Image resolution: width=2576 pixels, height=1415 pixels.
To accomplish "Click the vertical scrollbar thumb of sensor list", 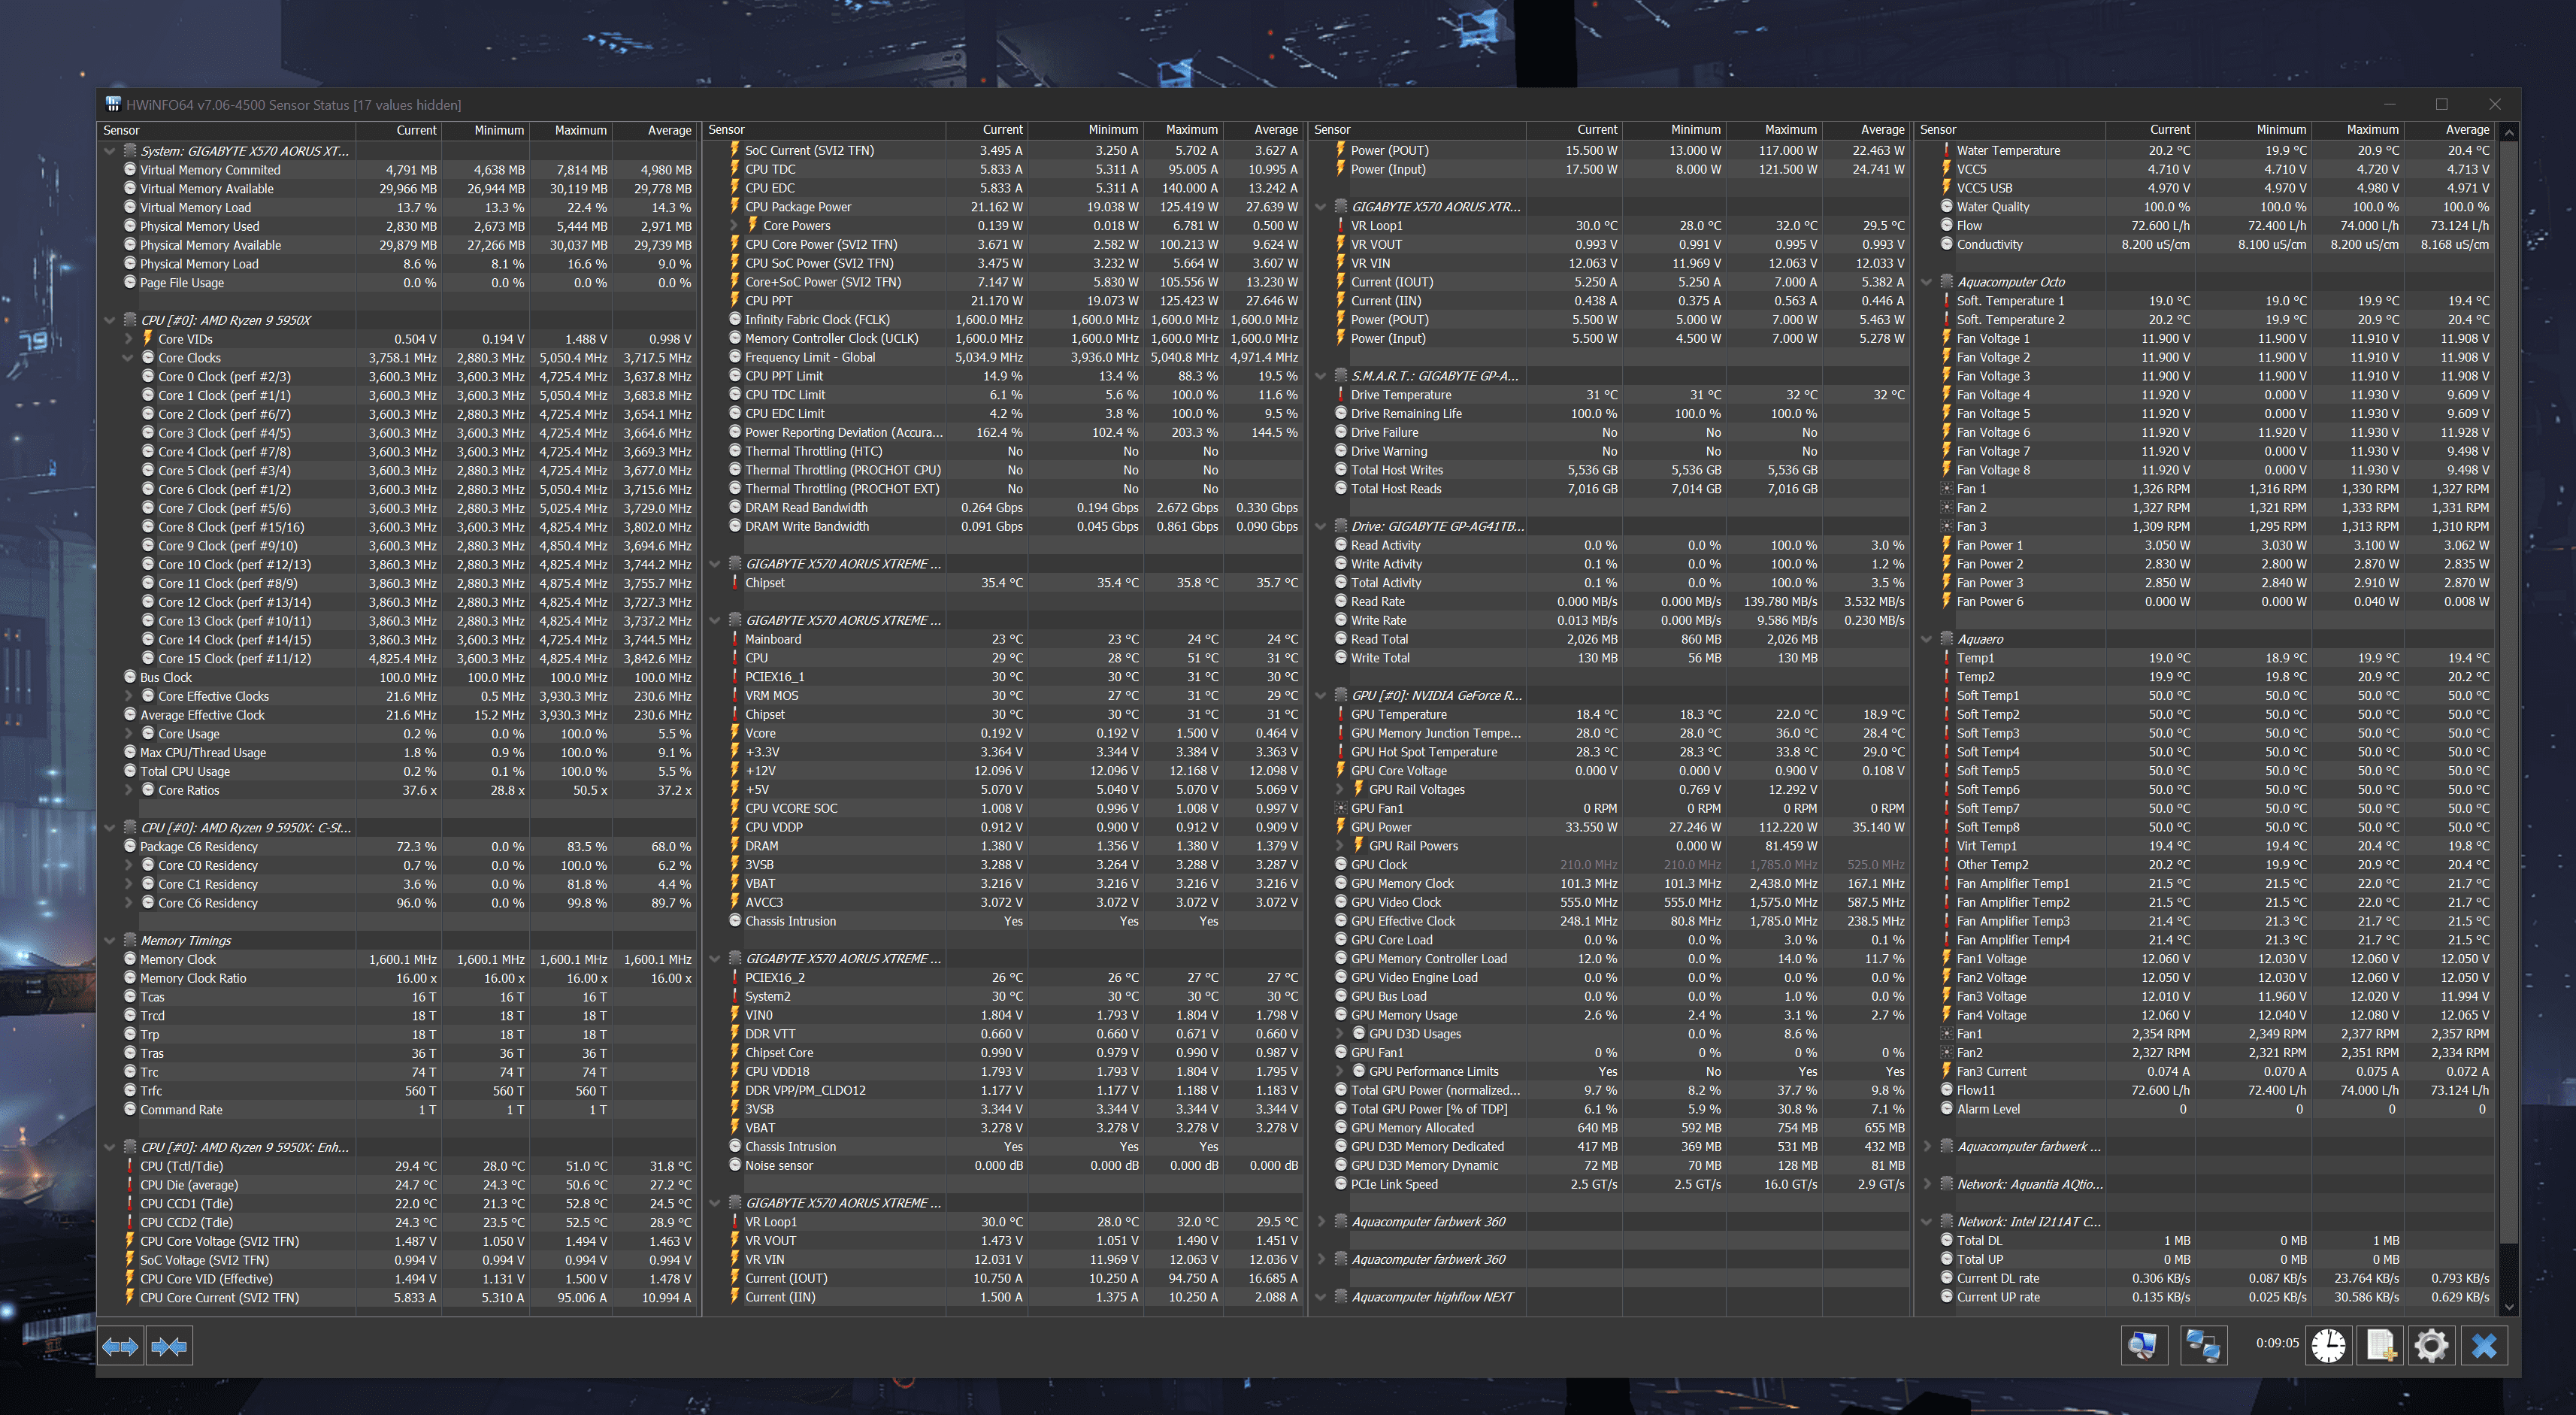I will tap(2508, 692).
